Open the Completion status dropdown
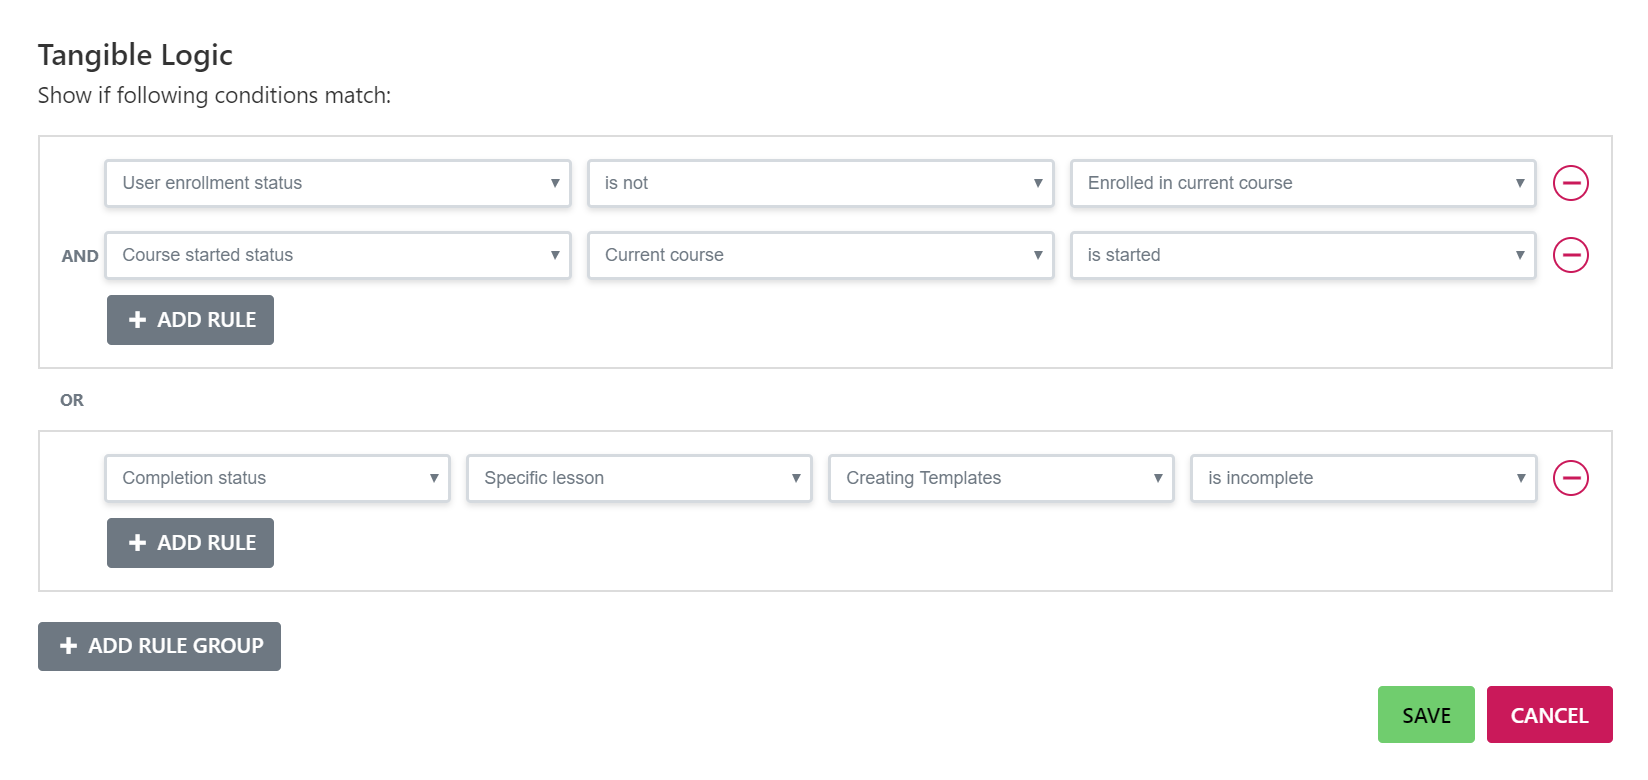The width and height of the screenshot is (1648, 780). click(277, 478)
